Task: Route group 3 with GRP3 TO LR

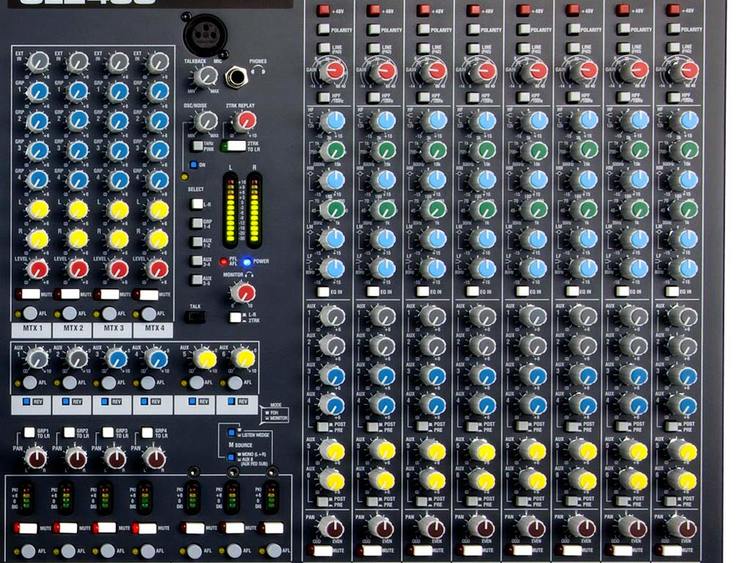Action: 108,432
